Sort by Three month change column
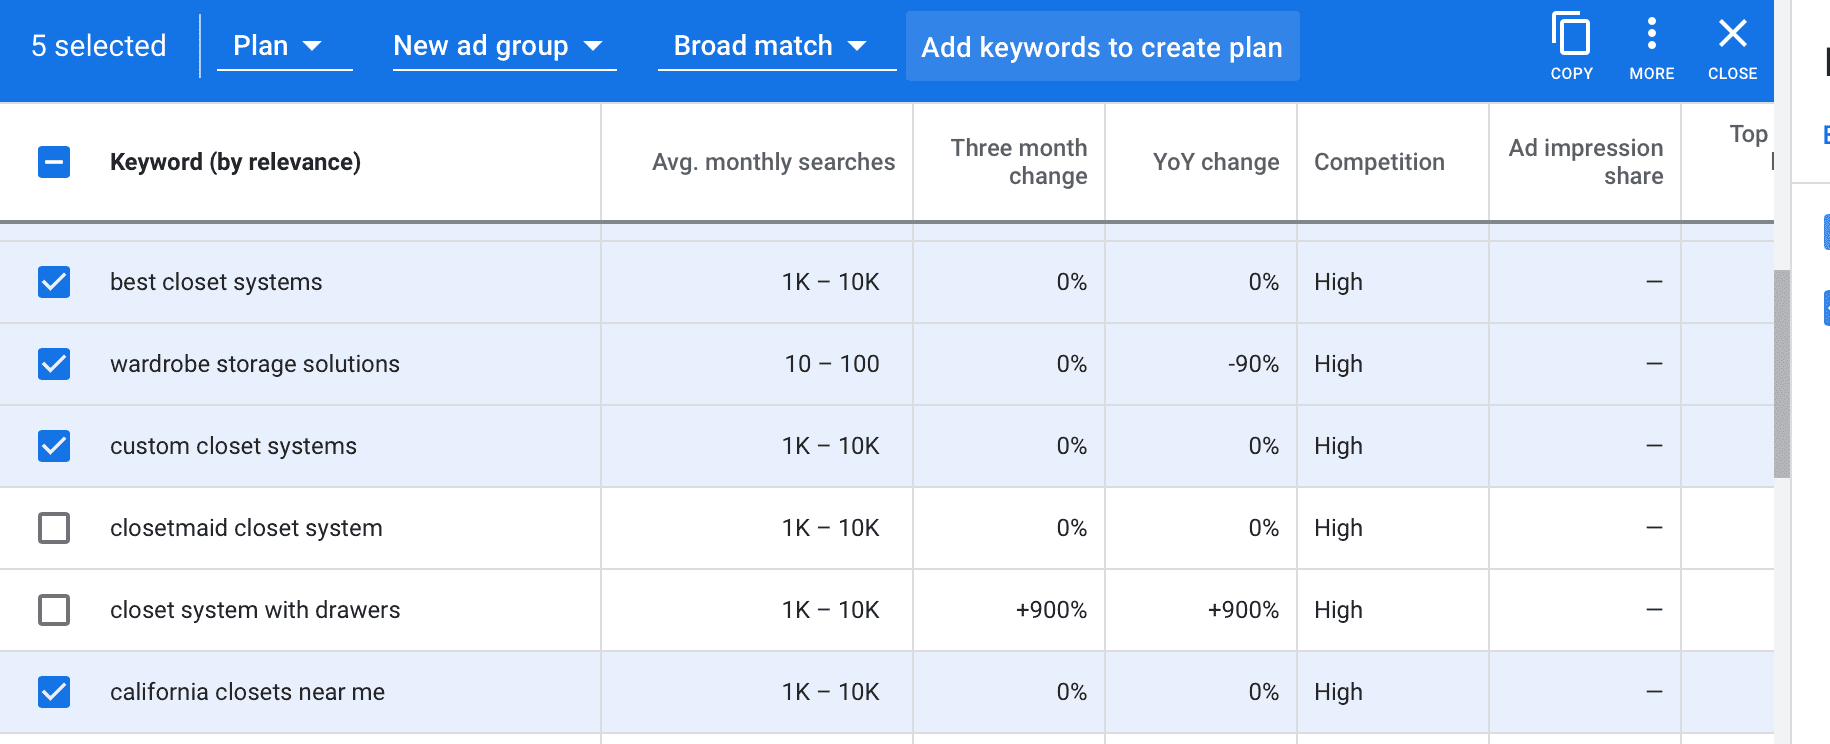 [x=1018, y=162]
